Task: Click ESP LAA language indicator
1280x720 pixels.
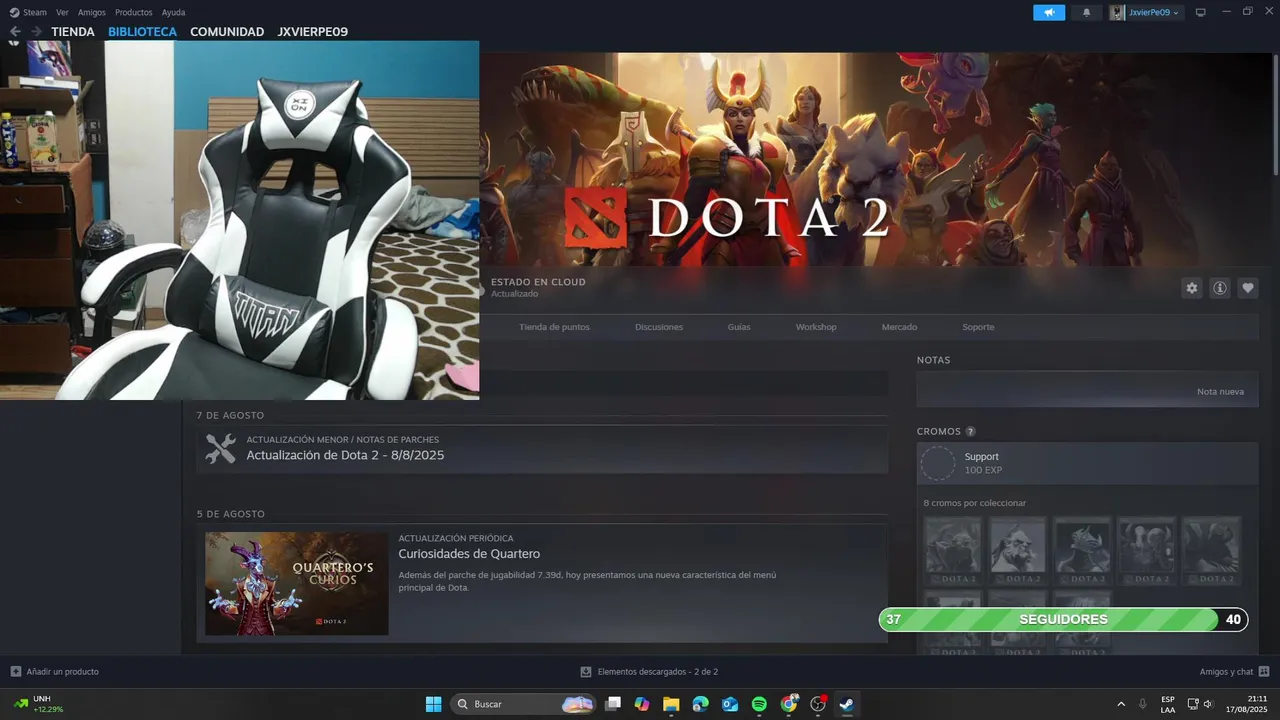Action: pos(1168,704)
